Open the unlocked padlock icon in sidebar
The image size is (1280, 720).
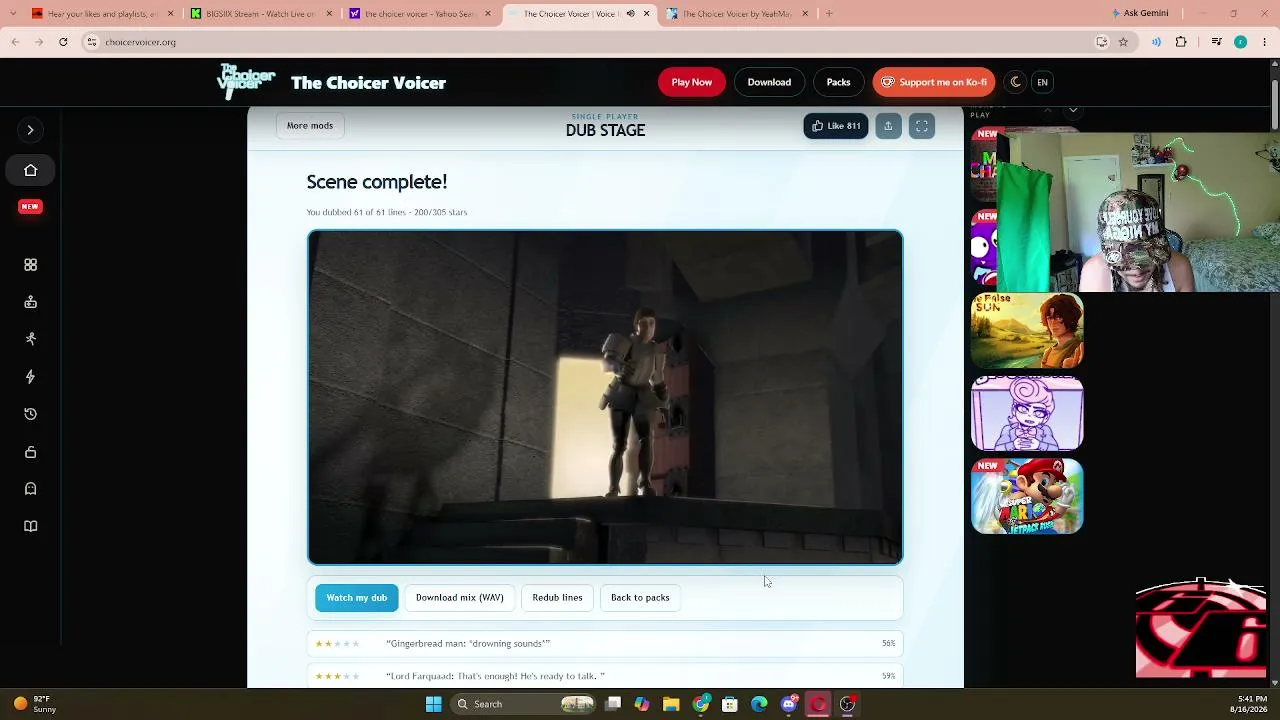pyautogui.click(x=30, y=452)
